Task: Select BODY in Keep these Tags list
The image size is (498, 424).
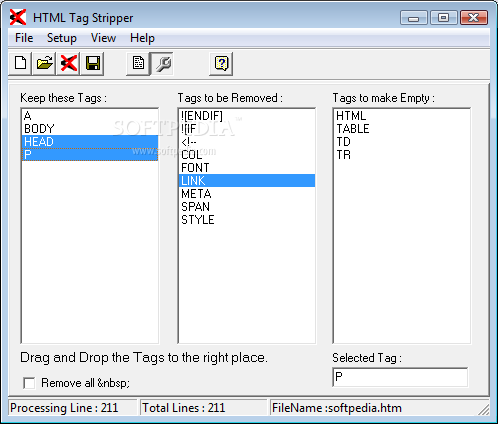Action: click(90, 129)
